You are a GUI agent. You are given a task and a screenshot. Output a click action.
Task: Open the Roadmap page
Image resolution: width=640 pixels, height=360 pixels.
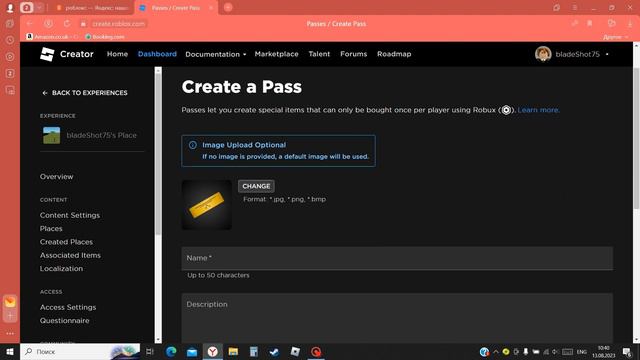(x=394, y=54)
